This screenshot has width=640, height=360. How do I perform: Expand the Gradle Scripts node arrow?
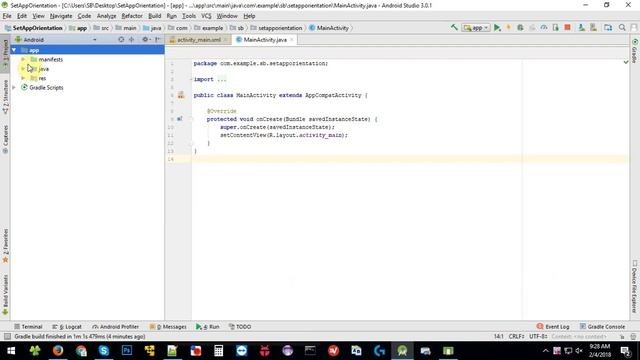[x=14, y=87]
